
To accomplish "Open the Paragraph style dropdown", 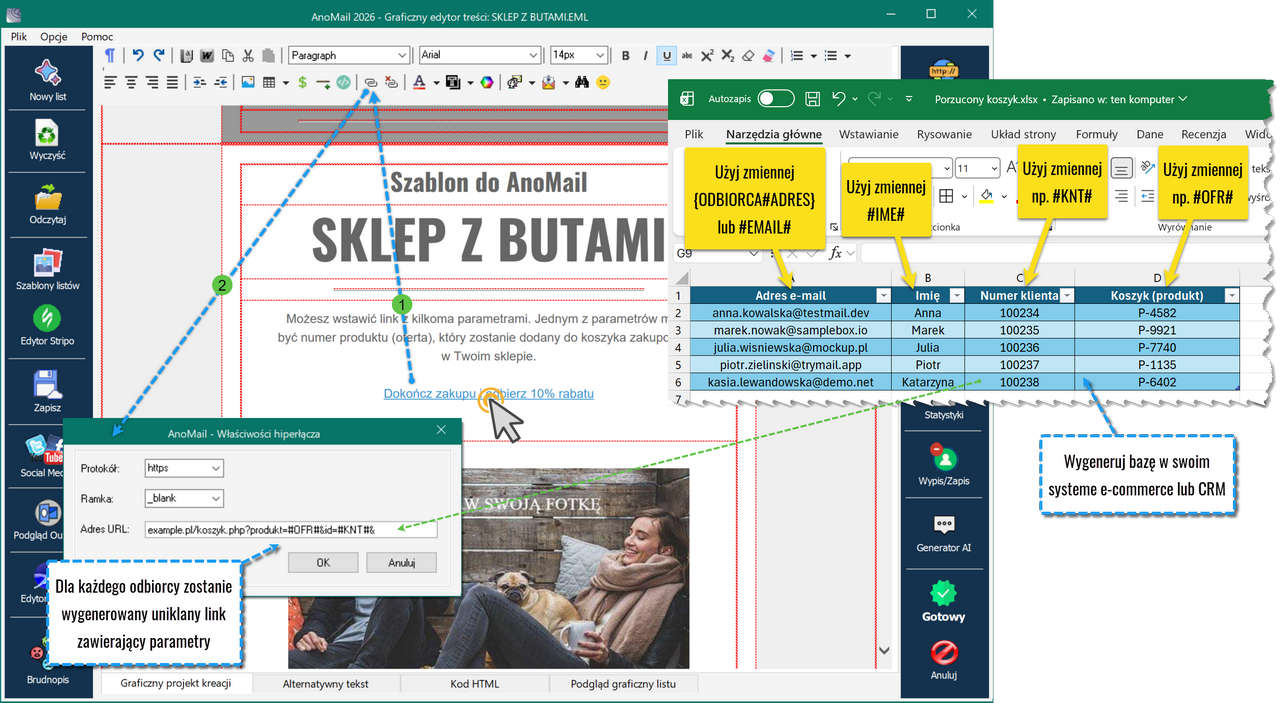I will [x=349, y=56].
